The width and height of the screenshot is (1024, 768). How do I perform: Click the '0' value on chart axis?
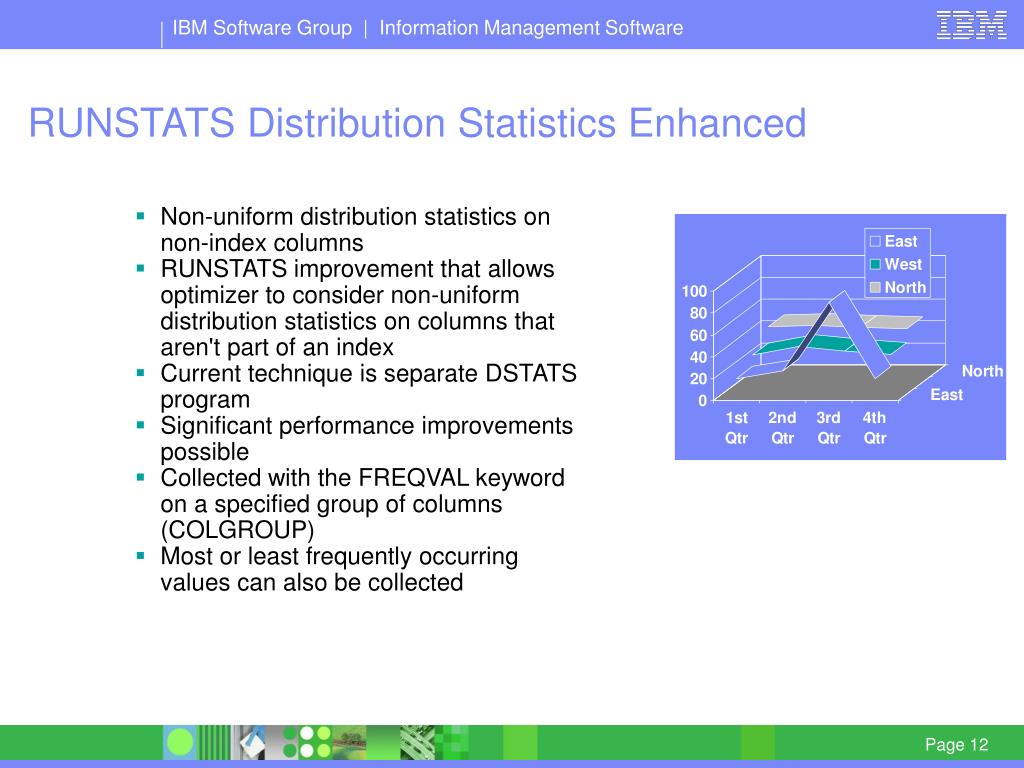pyautogui.click(x=702, y=400)
